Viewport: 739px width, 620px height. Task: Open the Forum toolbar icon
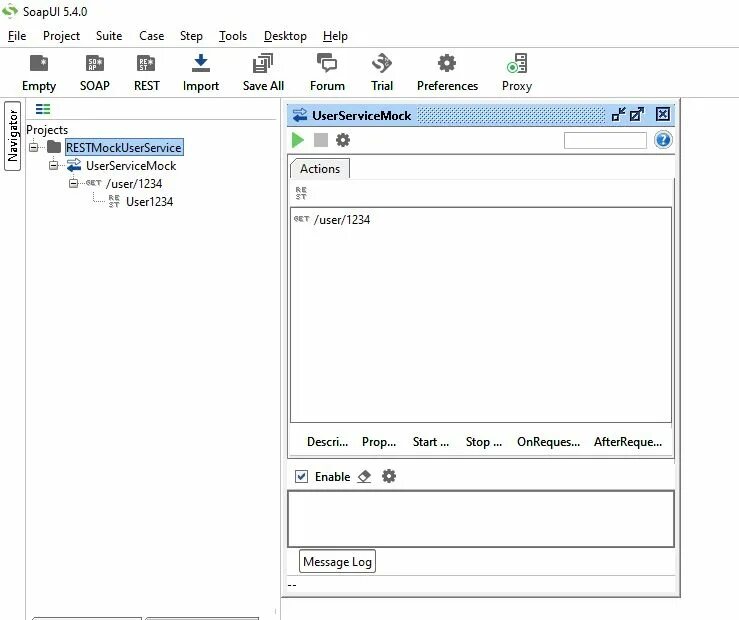point(327,72)
